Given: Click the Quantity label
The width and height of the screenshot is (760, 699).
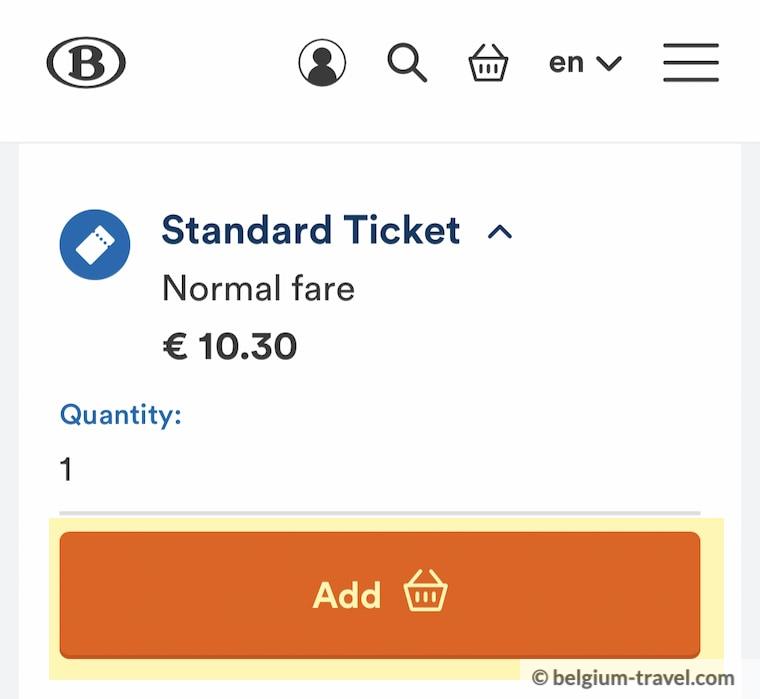Looking at the screenshot, I should 120,414.
